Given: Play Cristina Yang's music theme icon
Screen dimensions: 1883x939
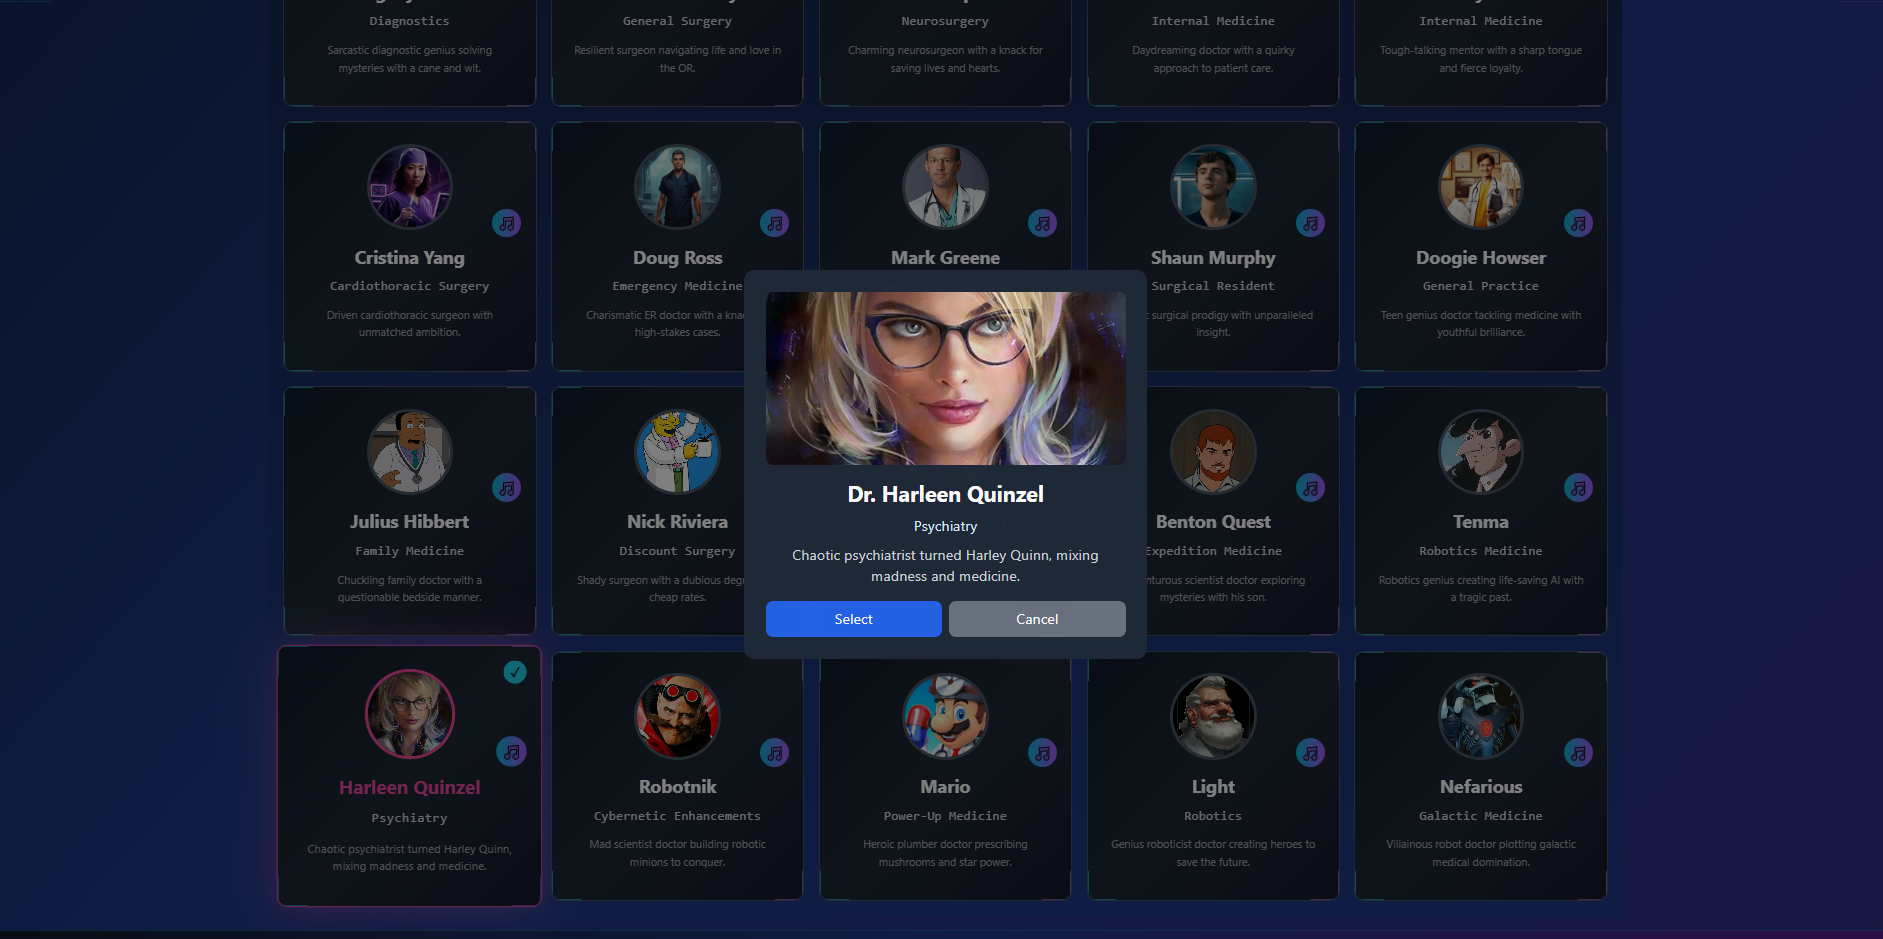Looking at the screenshot, I should [507, 223].
